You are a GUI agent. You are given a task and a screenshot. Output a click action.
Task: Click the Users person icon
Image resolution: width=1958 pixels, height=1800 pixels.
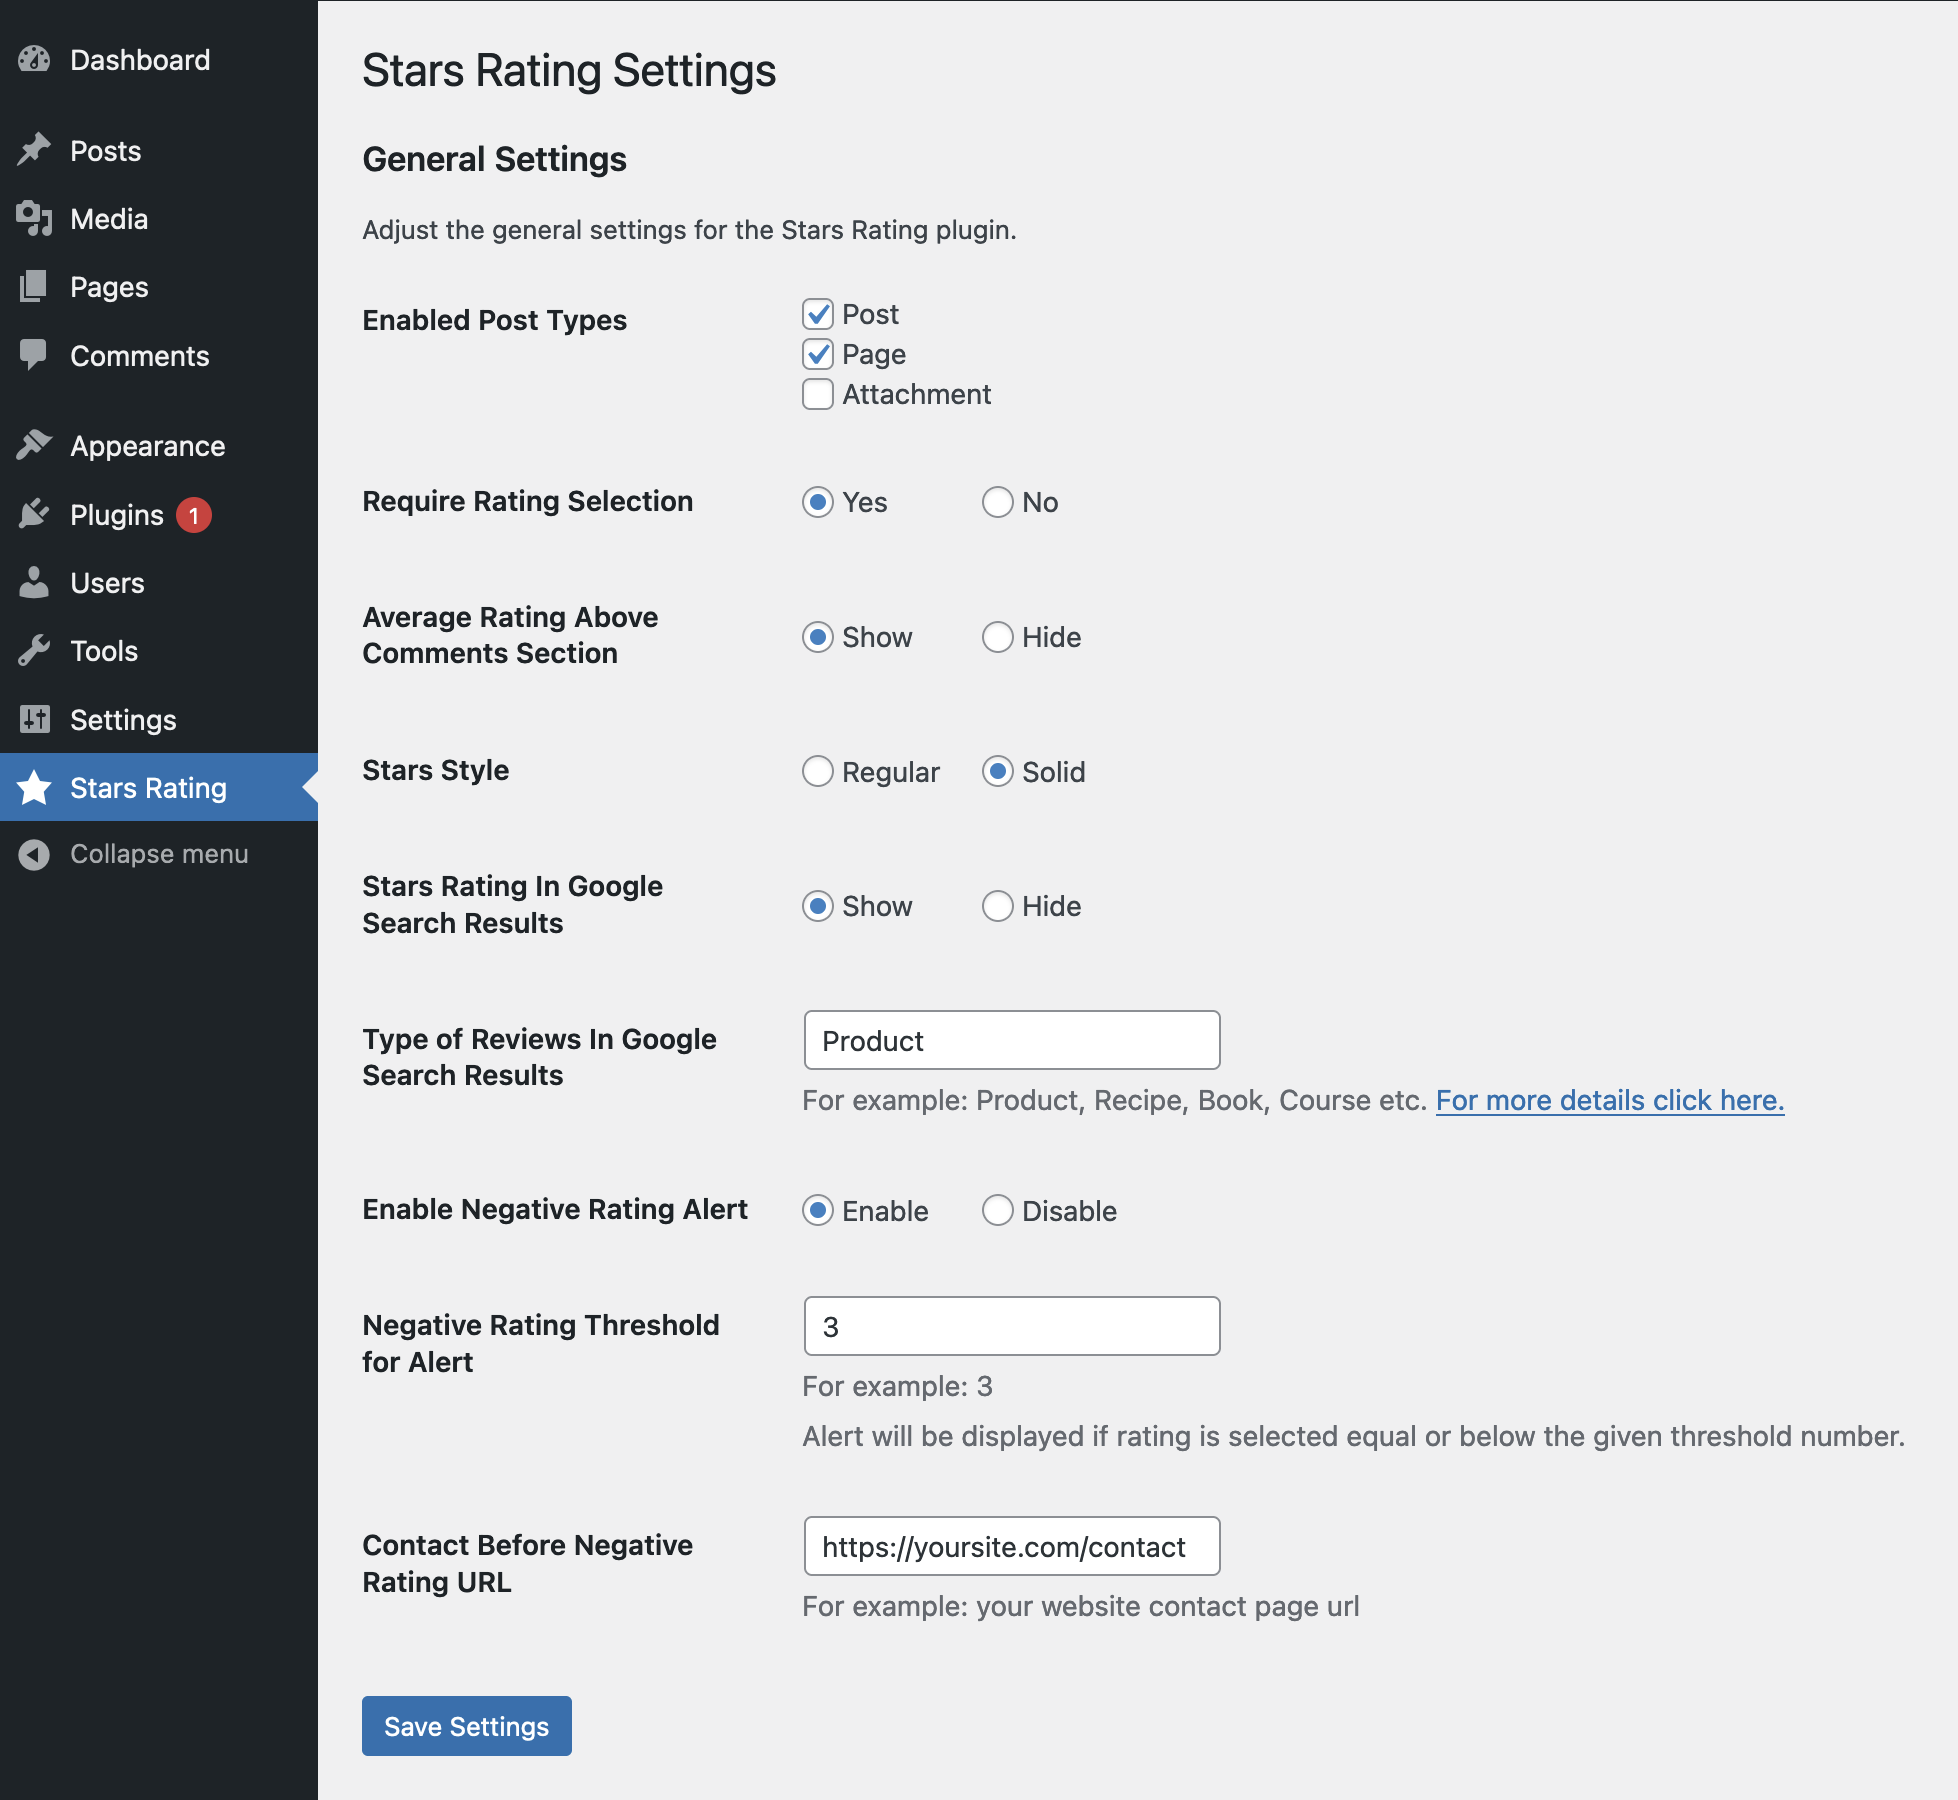pos(34,582)
